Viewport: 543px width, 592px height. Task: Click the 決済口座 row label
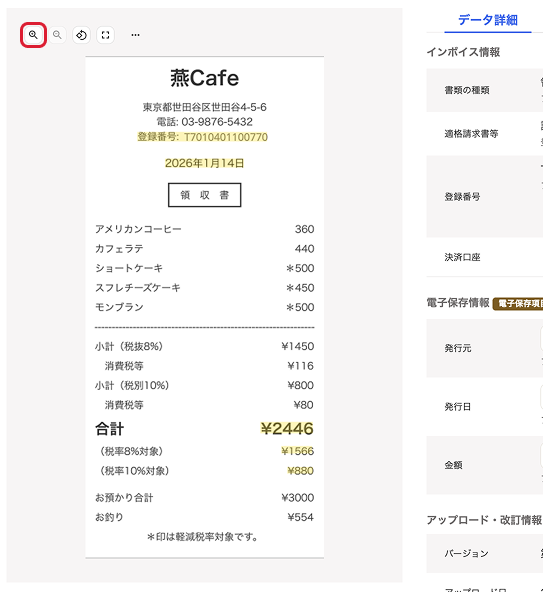(x=462, y=257)
